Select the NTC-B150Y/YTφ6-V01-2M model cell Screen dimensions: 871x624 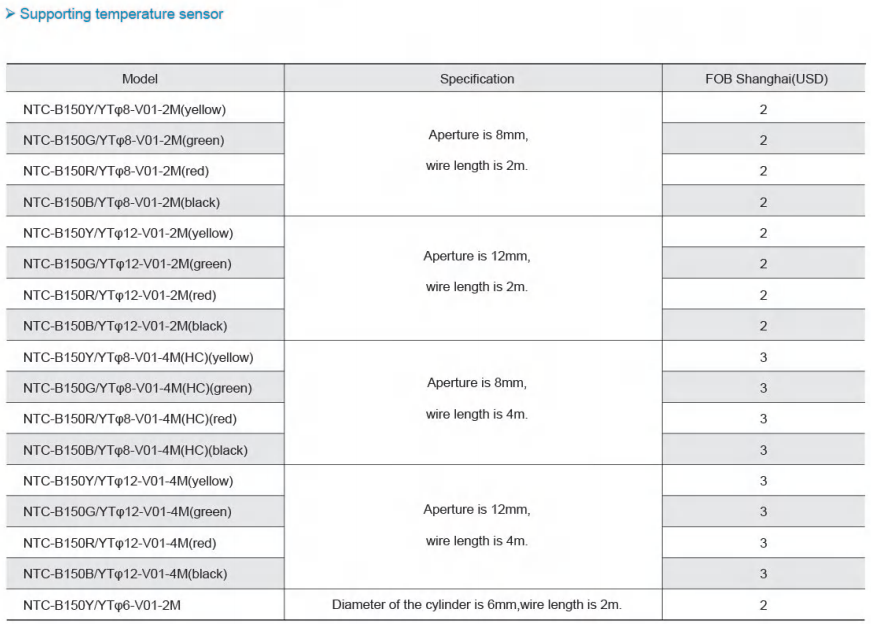tap(145, 605)
